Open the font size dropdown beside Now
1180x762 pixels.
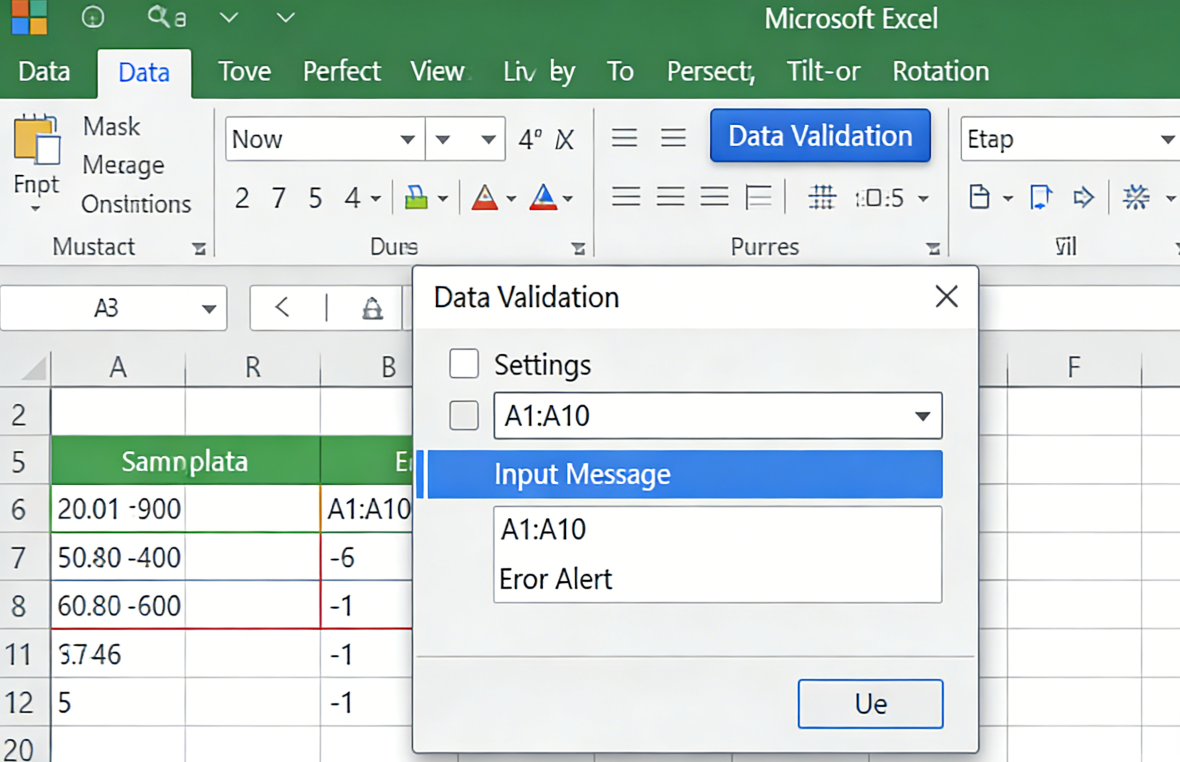[x=443, y=139]
